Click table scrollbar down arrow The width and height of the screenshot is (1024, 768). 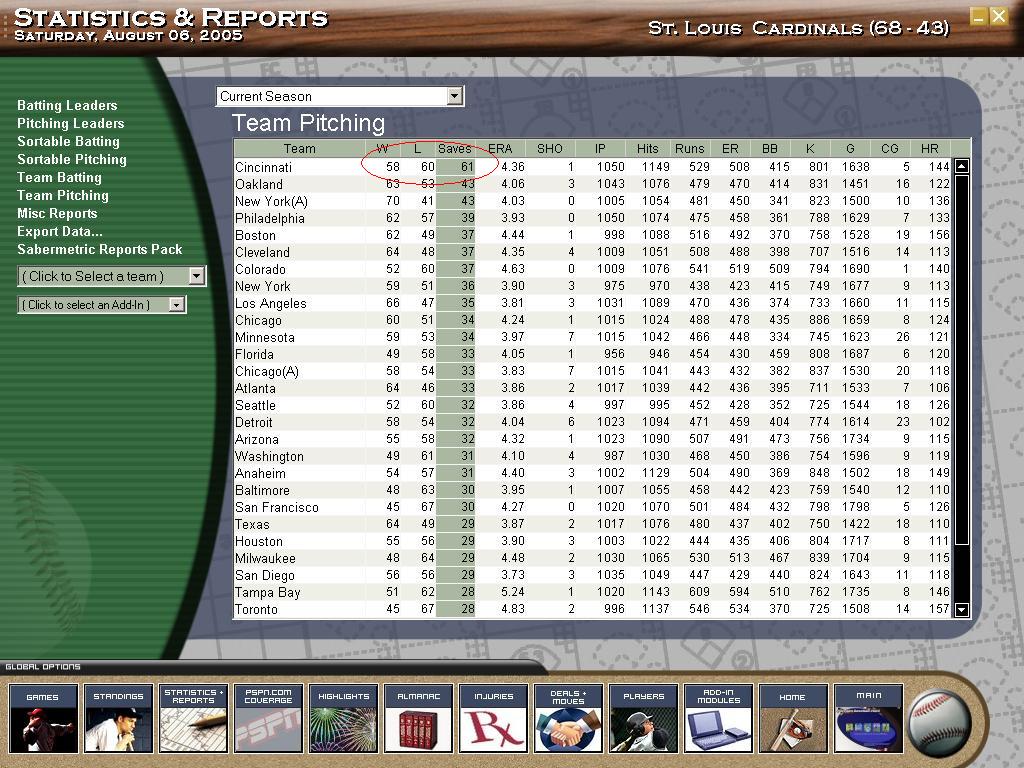point(961,610)
